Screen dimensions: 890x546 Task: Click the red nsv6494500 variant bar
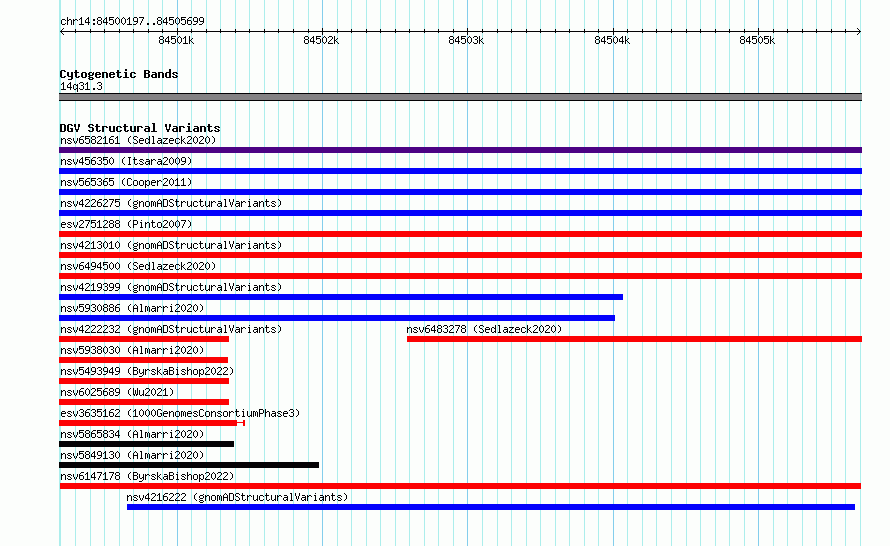460,276
